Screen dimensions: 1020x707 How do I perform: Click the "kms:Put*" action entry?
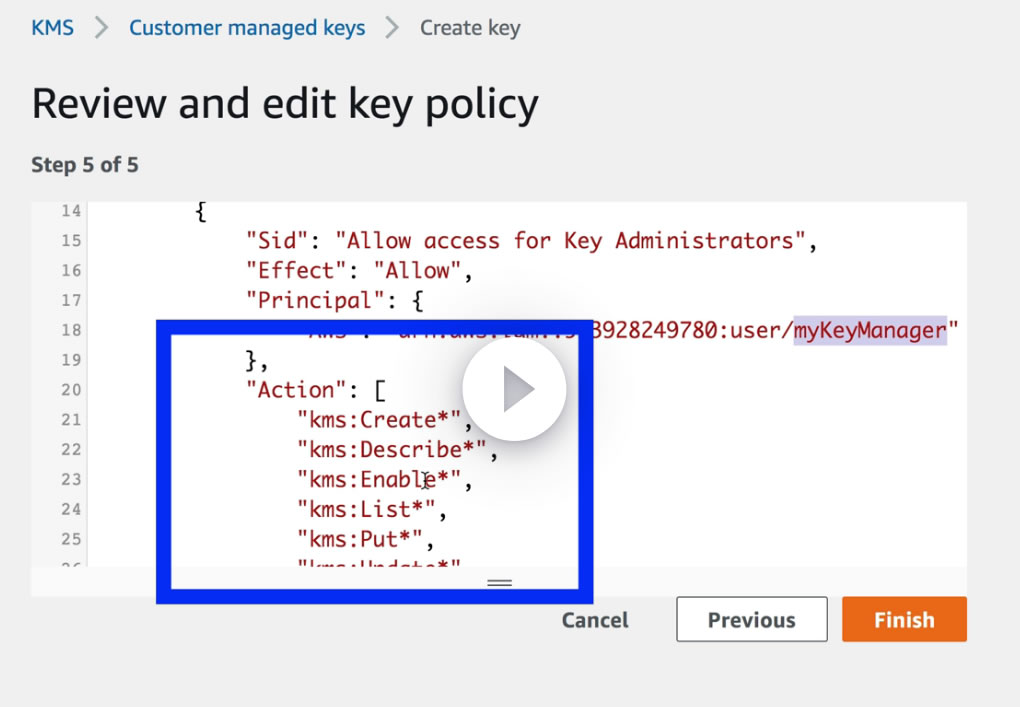[x=365, y=539]
